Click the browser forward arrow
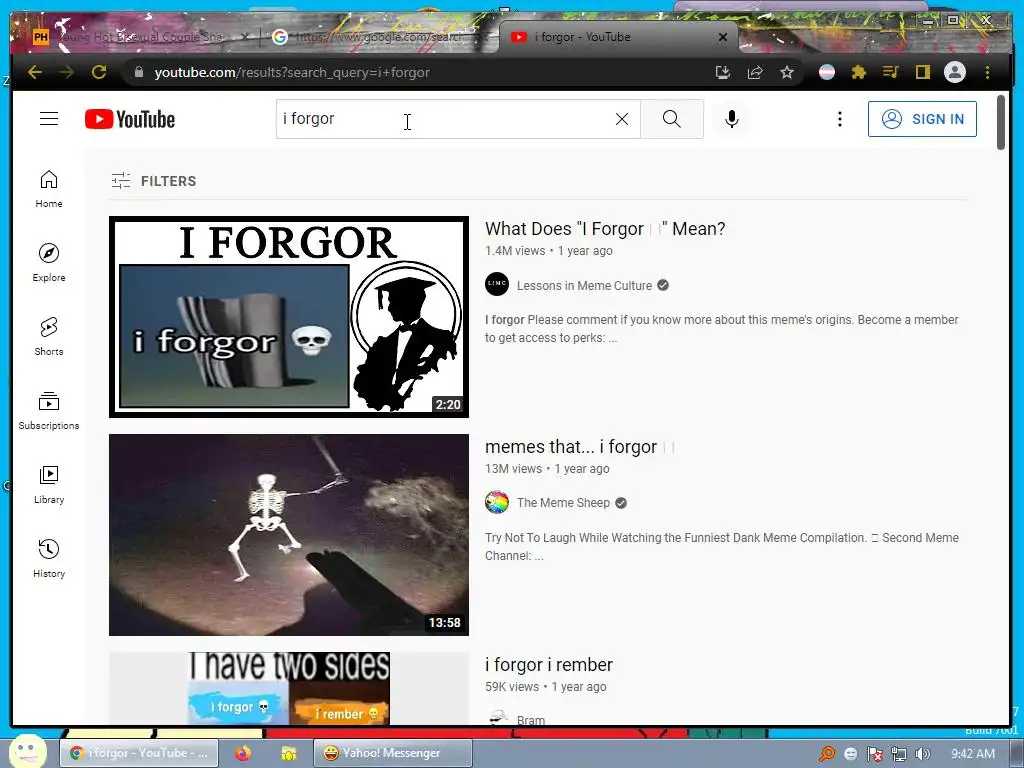This screenshot has height=768, width=1024. [x=67, y=72]
